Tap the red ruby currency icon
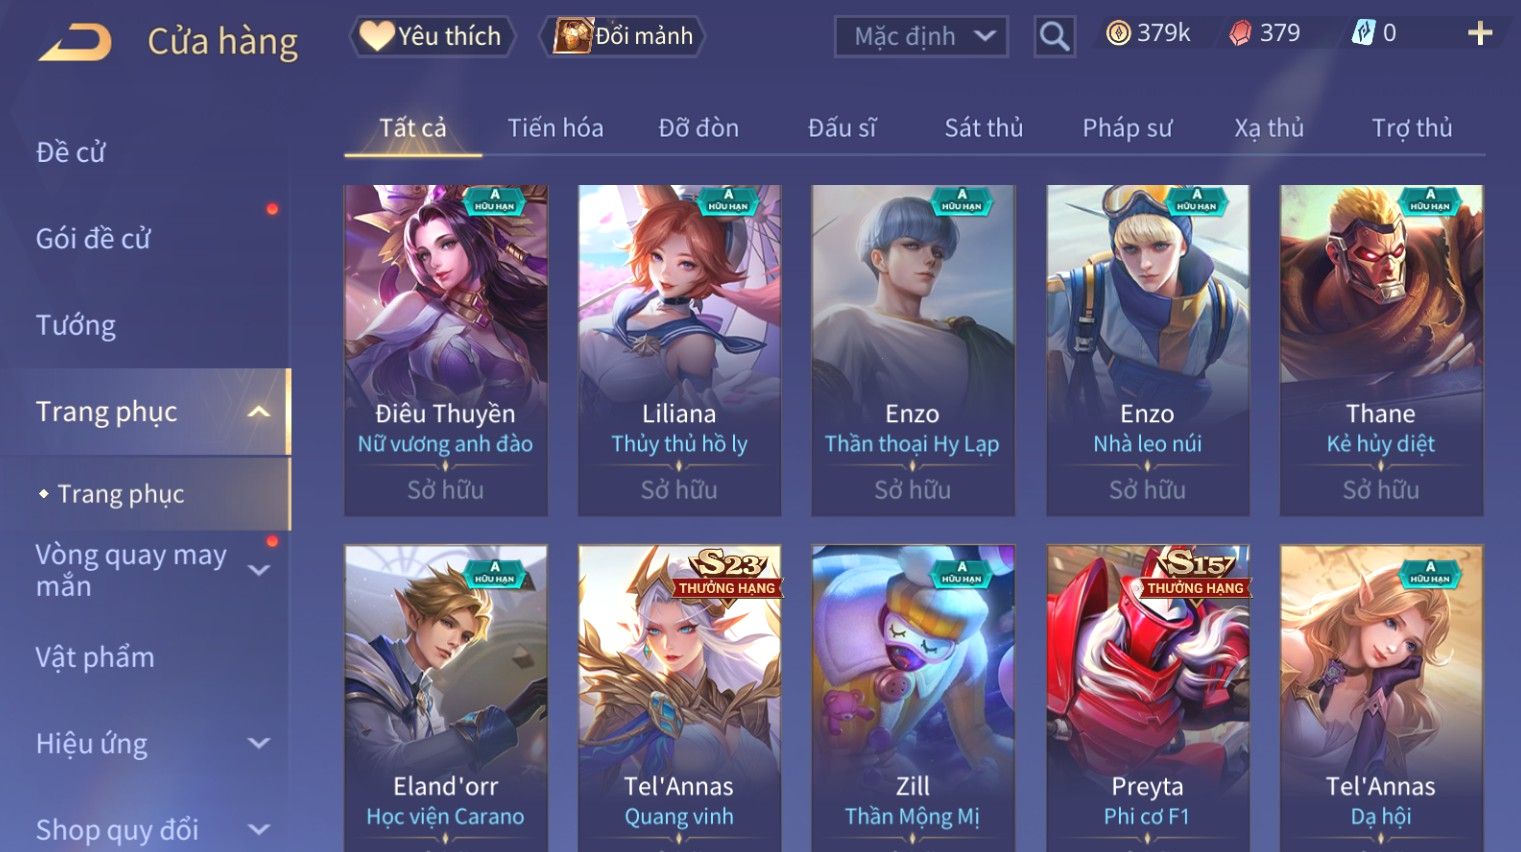Viewport: 1521px width, 852px height. (1240, 34)
